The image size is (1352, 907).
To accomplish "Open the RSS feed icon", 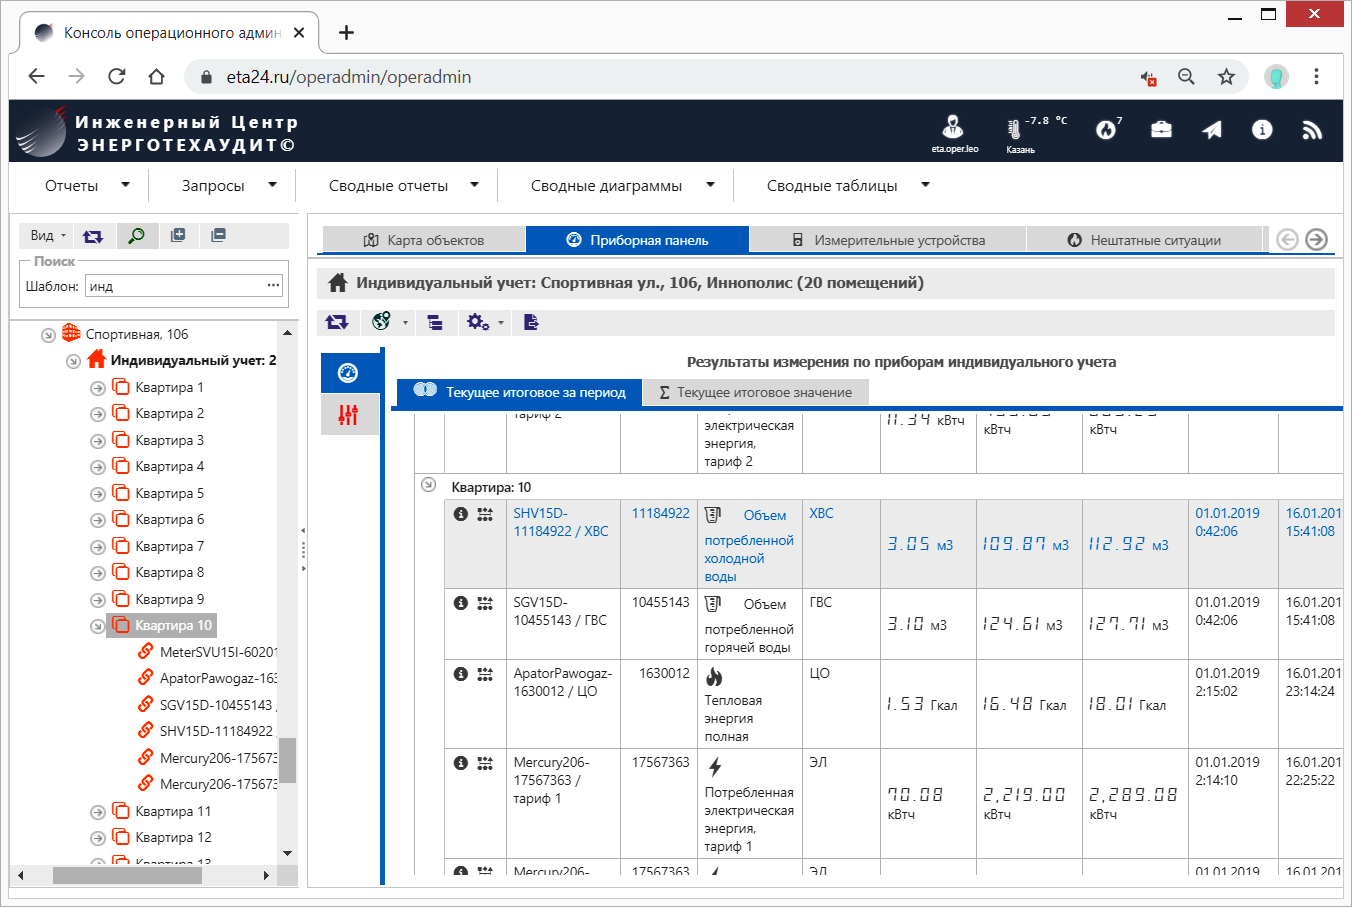I will tap(1312, 129).
